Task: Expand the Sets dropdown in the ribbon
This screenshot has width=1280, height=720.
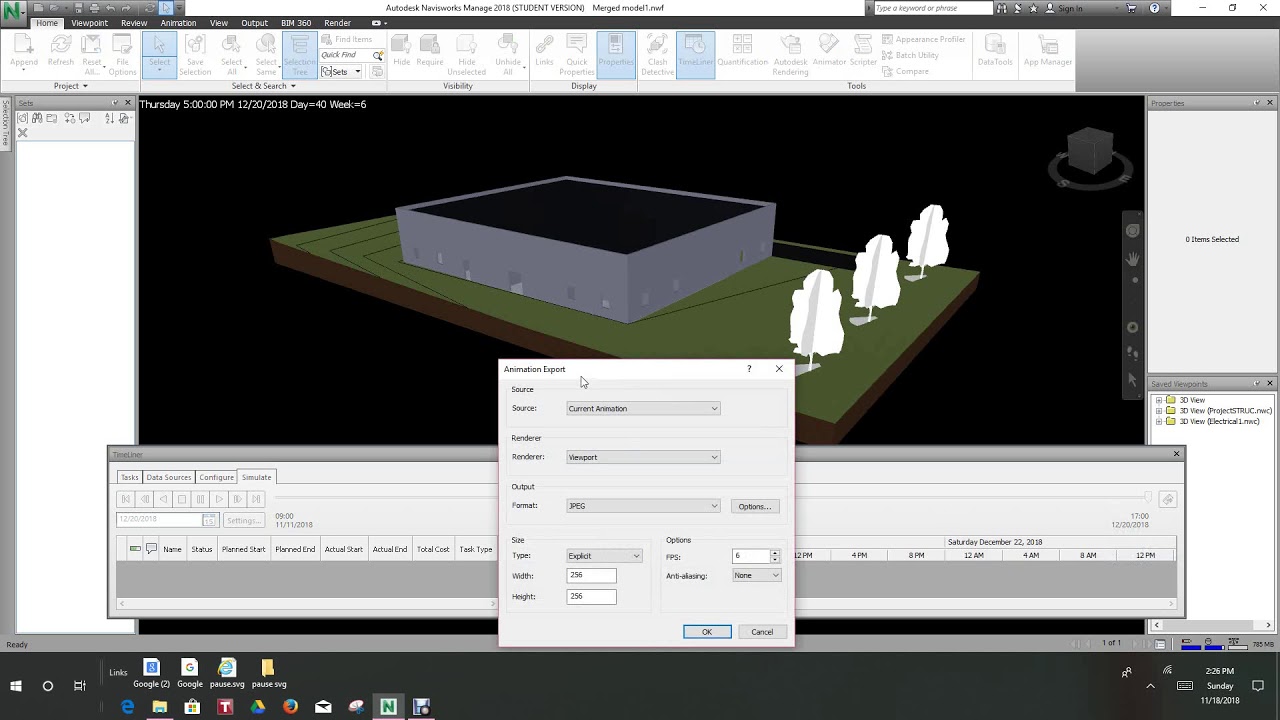Action: [341, 72]
